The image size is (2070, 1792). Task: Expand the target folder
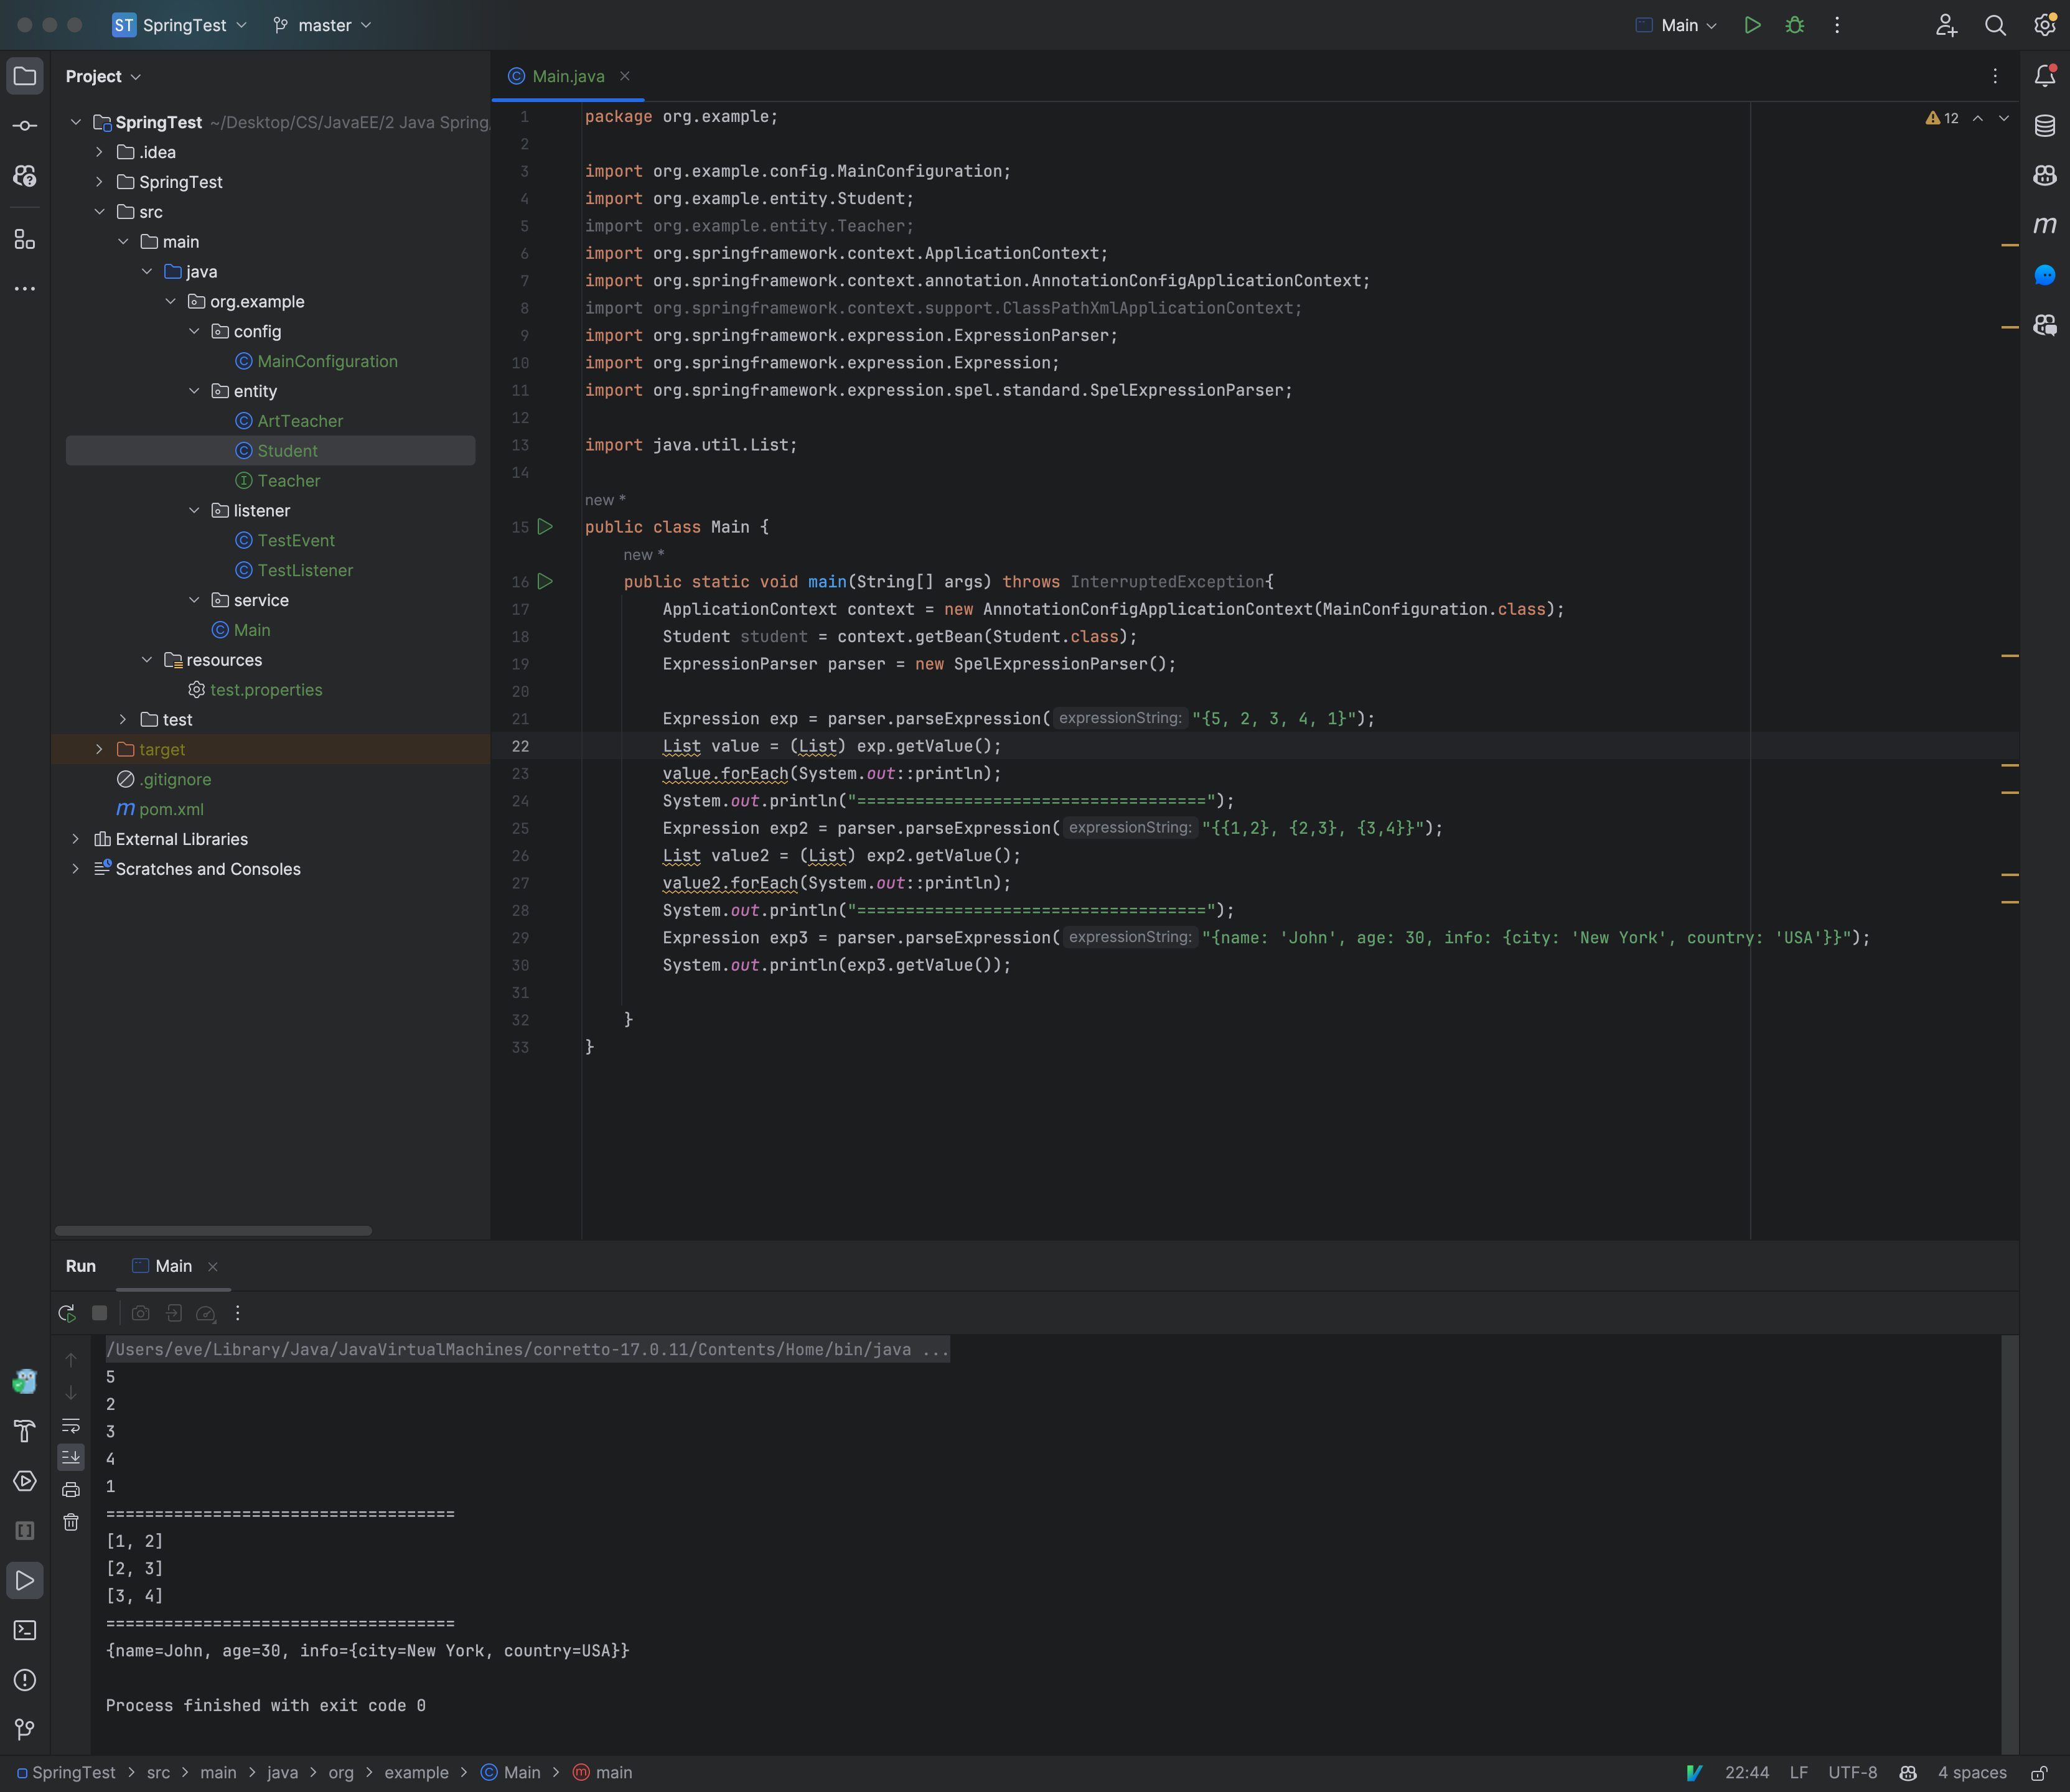99,749
